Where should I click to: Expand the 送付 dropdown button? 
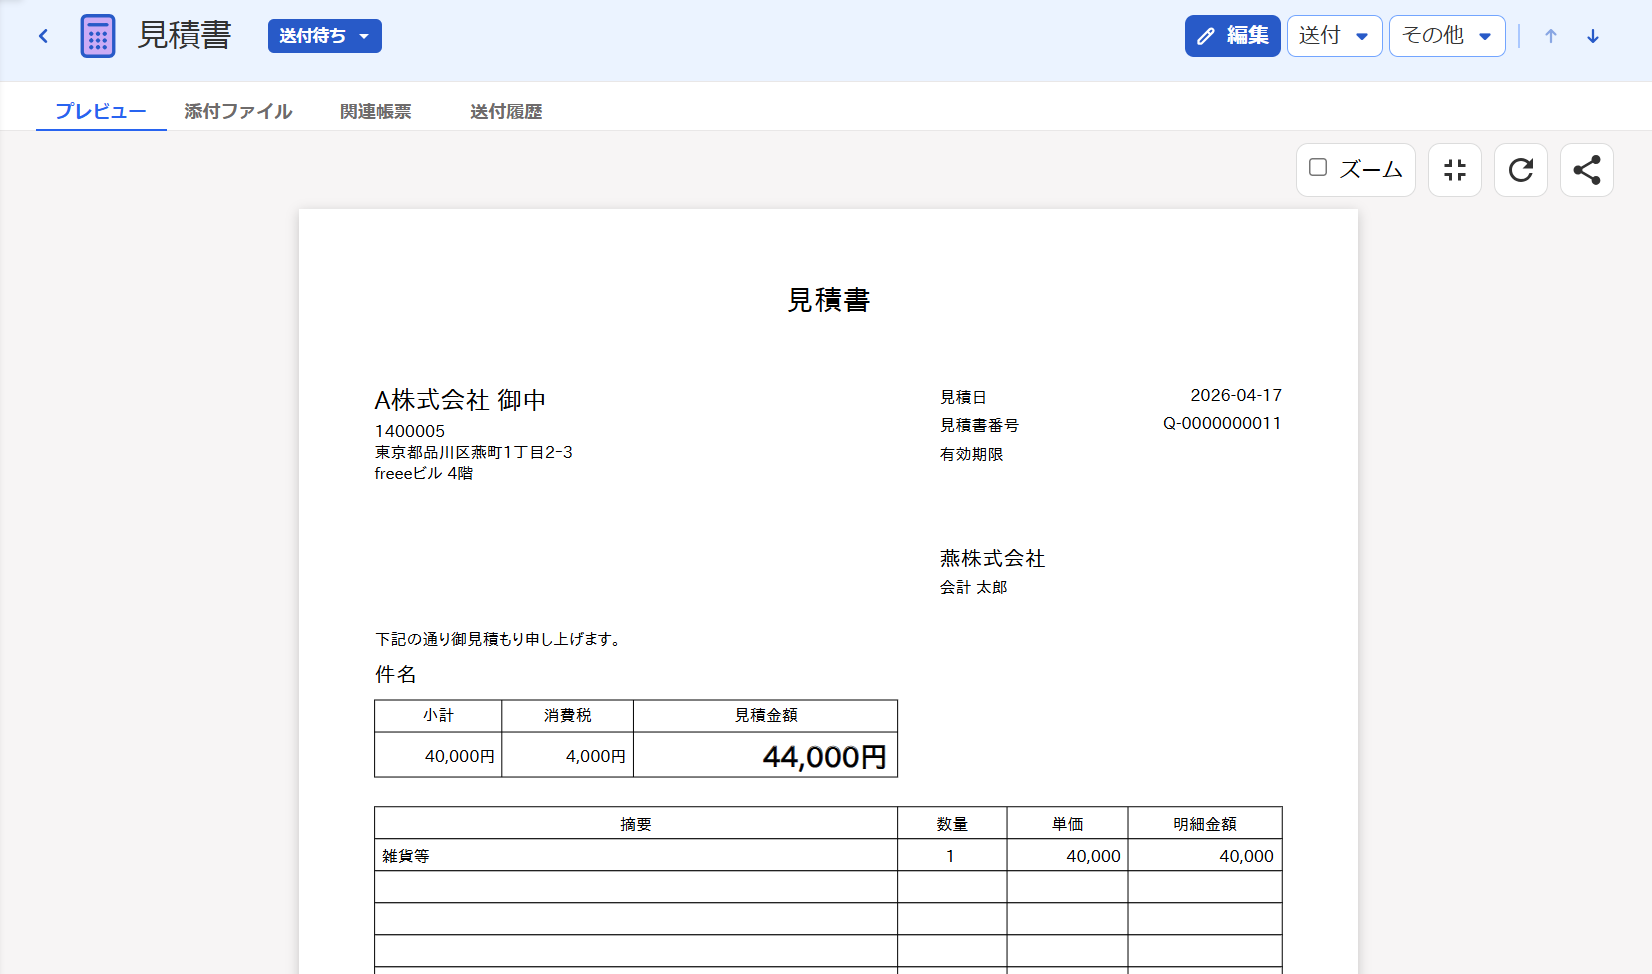click(1334, 36)
